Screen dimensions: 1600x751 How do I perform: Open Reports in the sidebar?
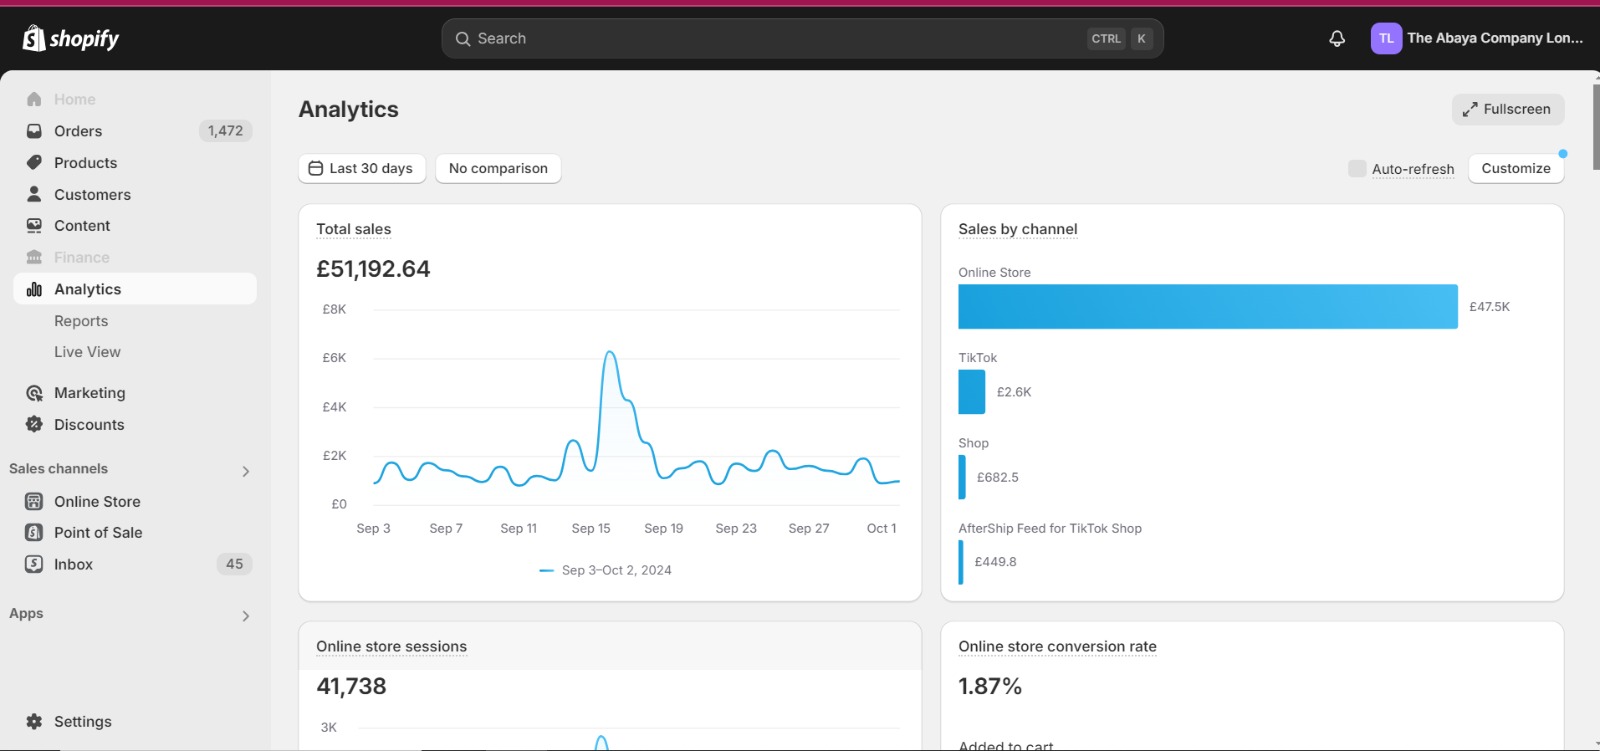[81, 321]
